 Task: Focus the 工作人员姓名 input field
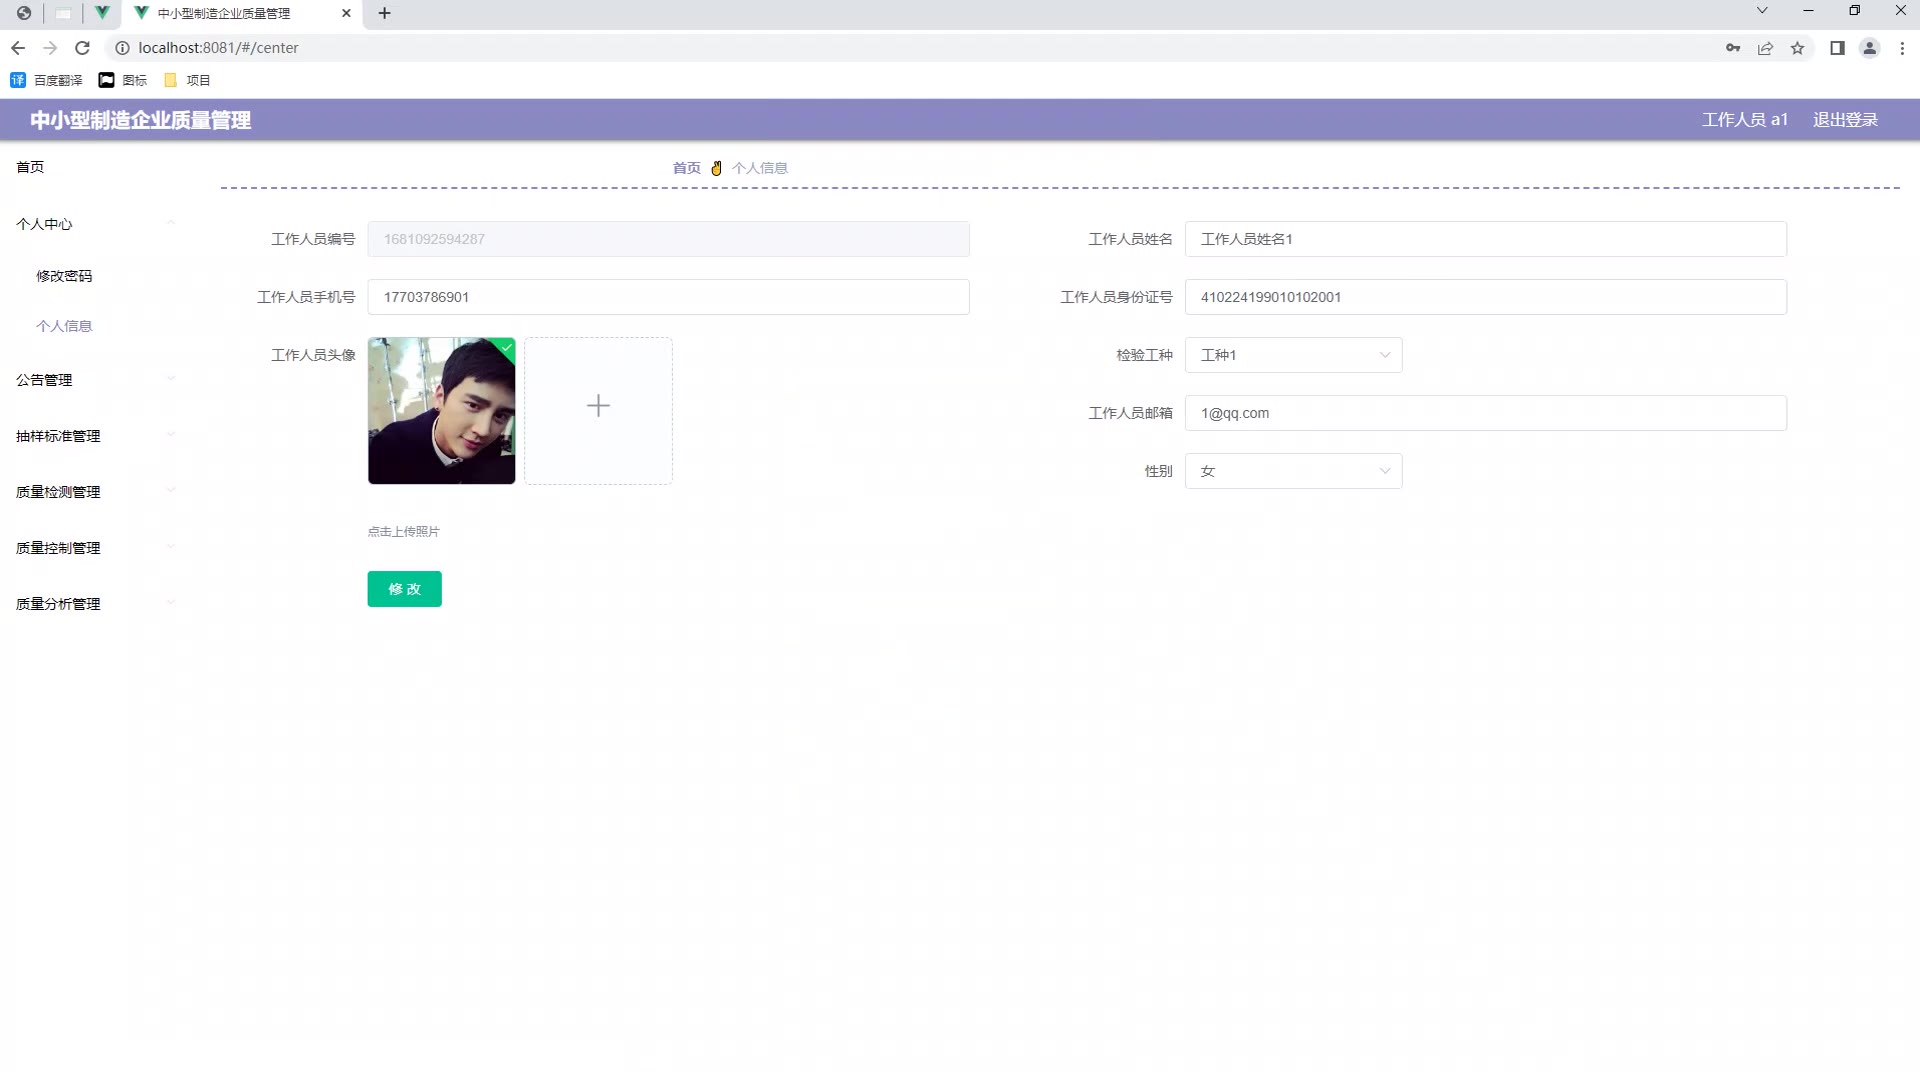point(1485,239)
